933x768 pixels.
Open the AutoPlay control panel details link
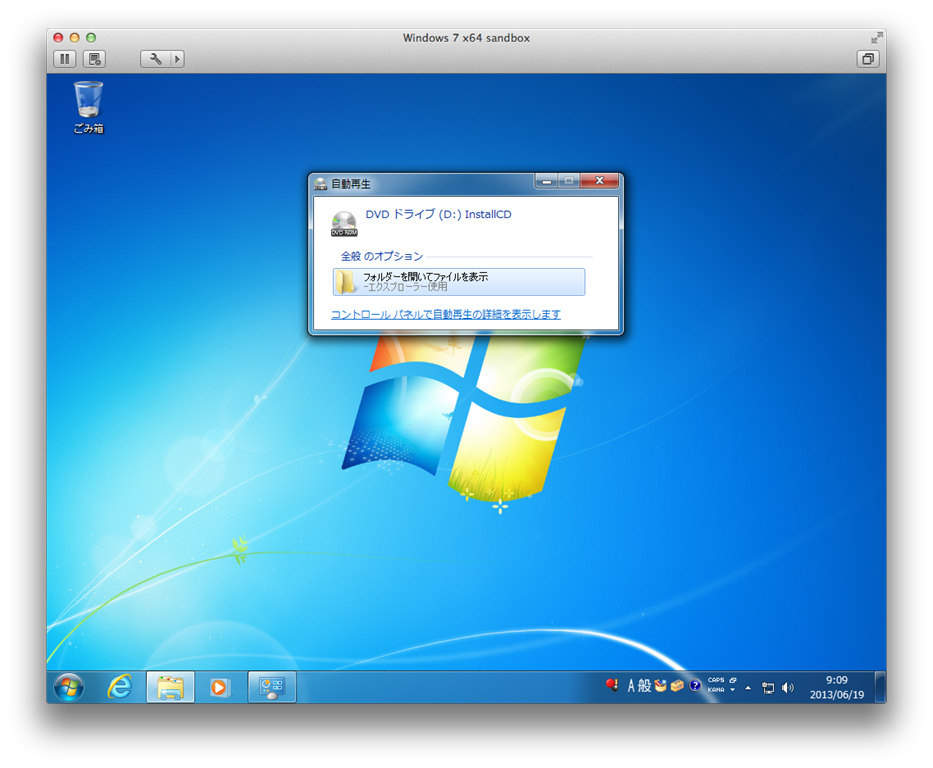pos(446,314)
